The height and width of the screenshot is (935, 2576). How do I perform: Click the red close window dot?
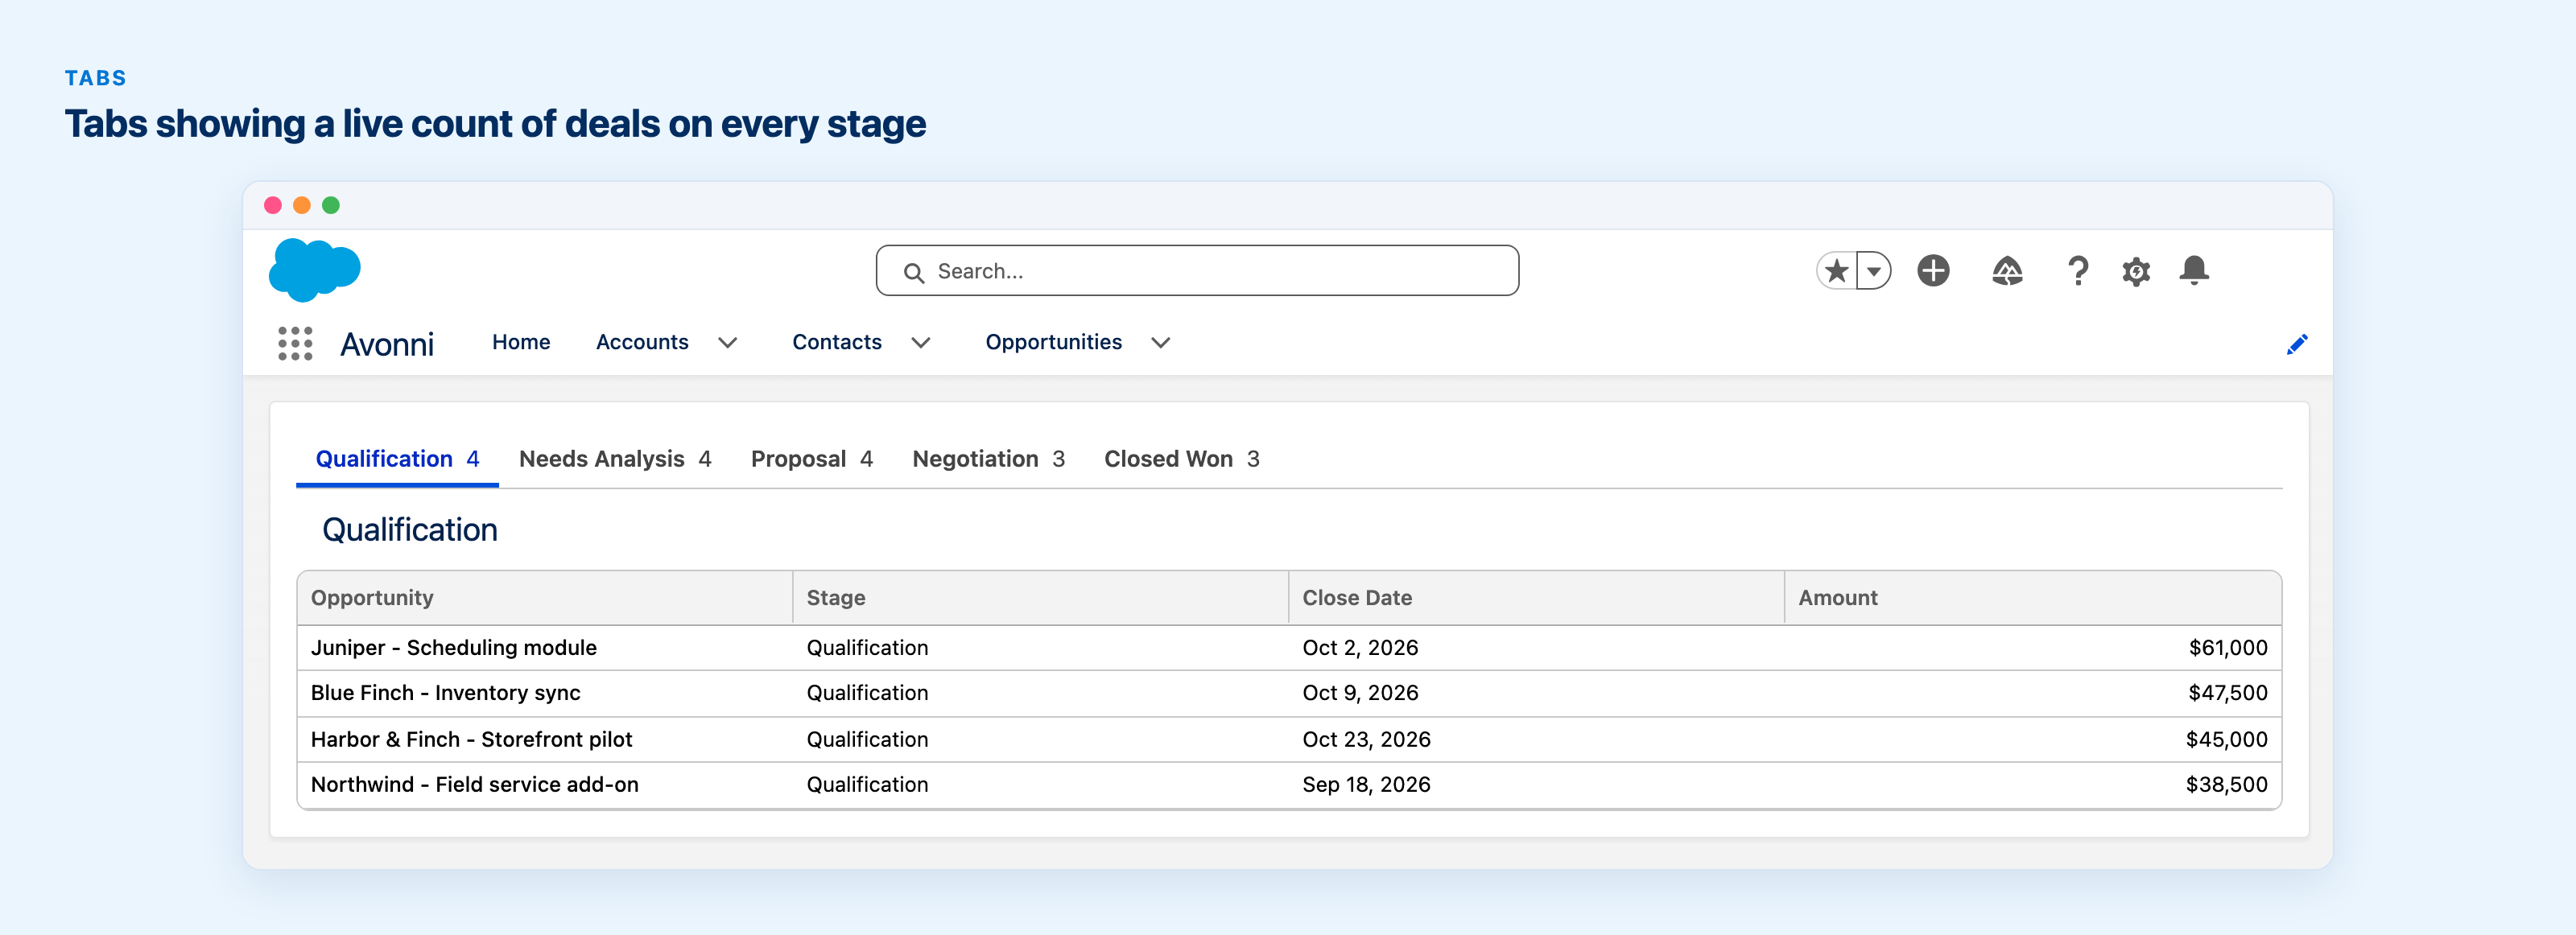272,205
